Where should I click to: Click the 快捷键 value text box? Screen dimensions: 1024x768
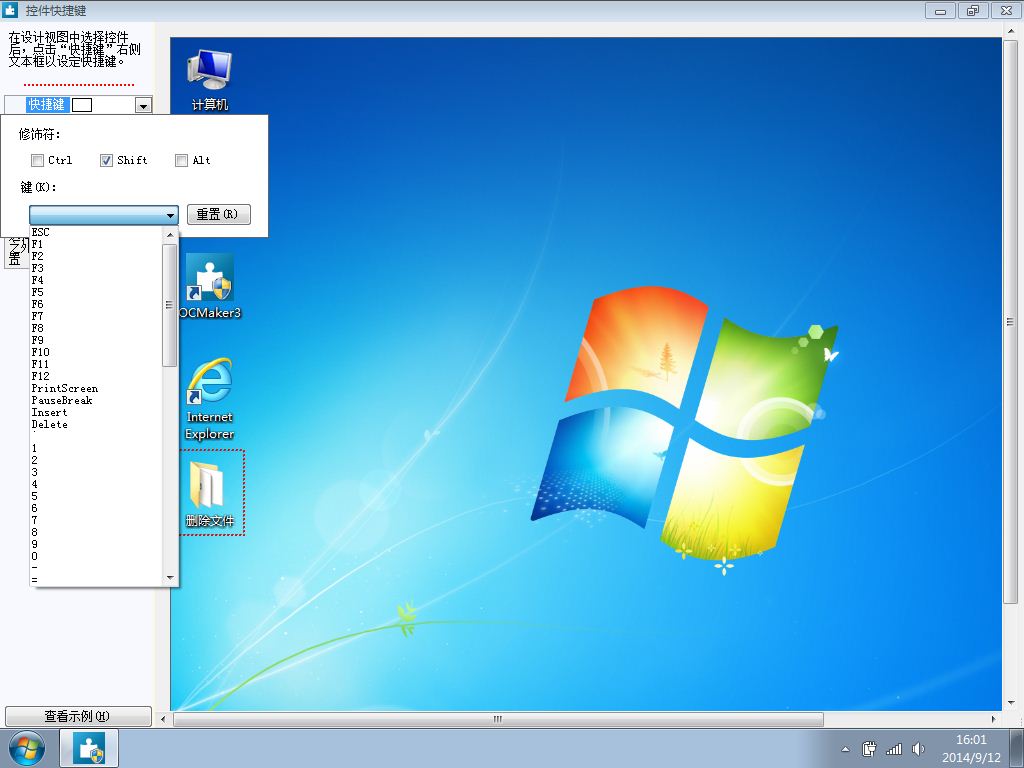82,104
